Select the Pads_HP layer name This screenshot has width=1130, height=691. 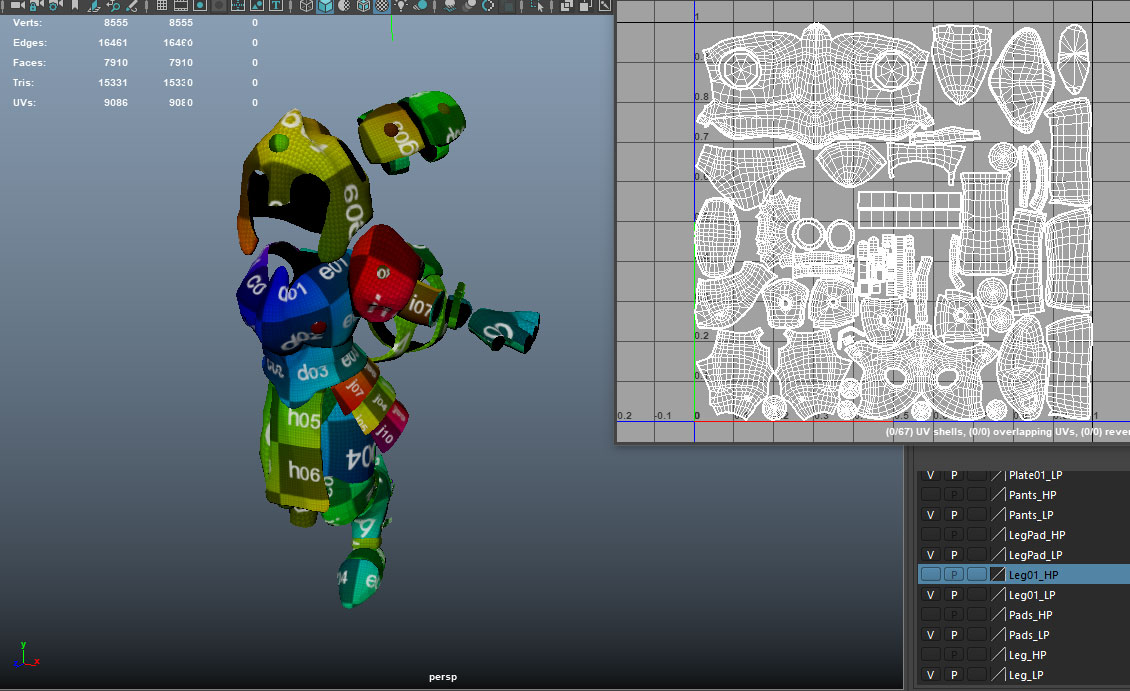1031,615
